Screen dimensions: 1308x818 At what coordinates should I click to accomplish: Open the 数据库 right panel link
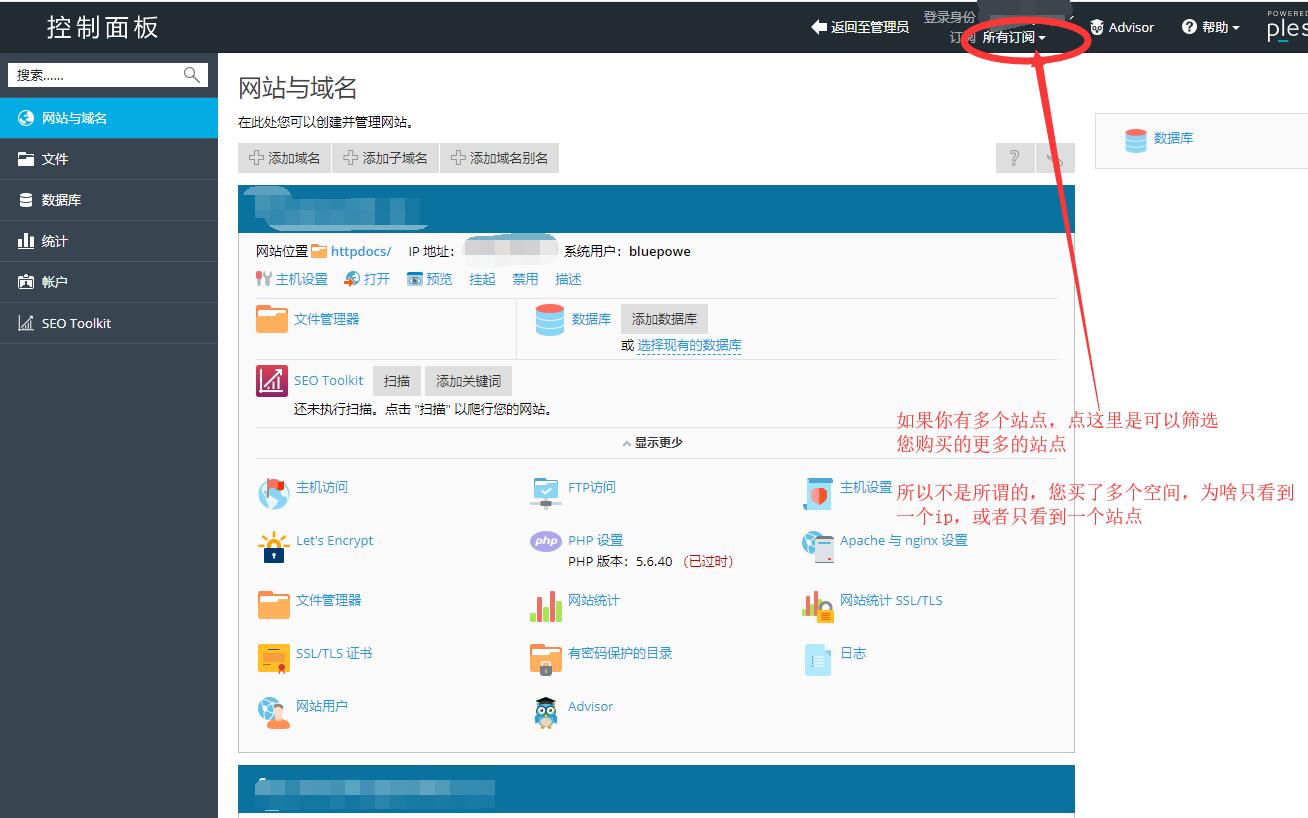pos(1173,138)
